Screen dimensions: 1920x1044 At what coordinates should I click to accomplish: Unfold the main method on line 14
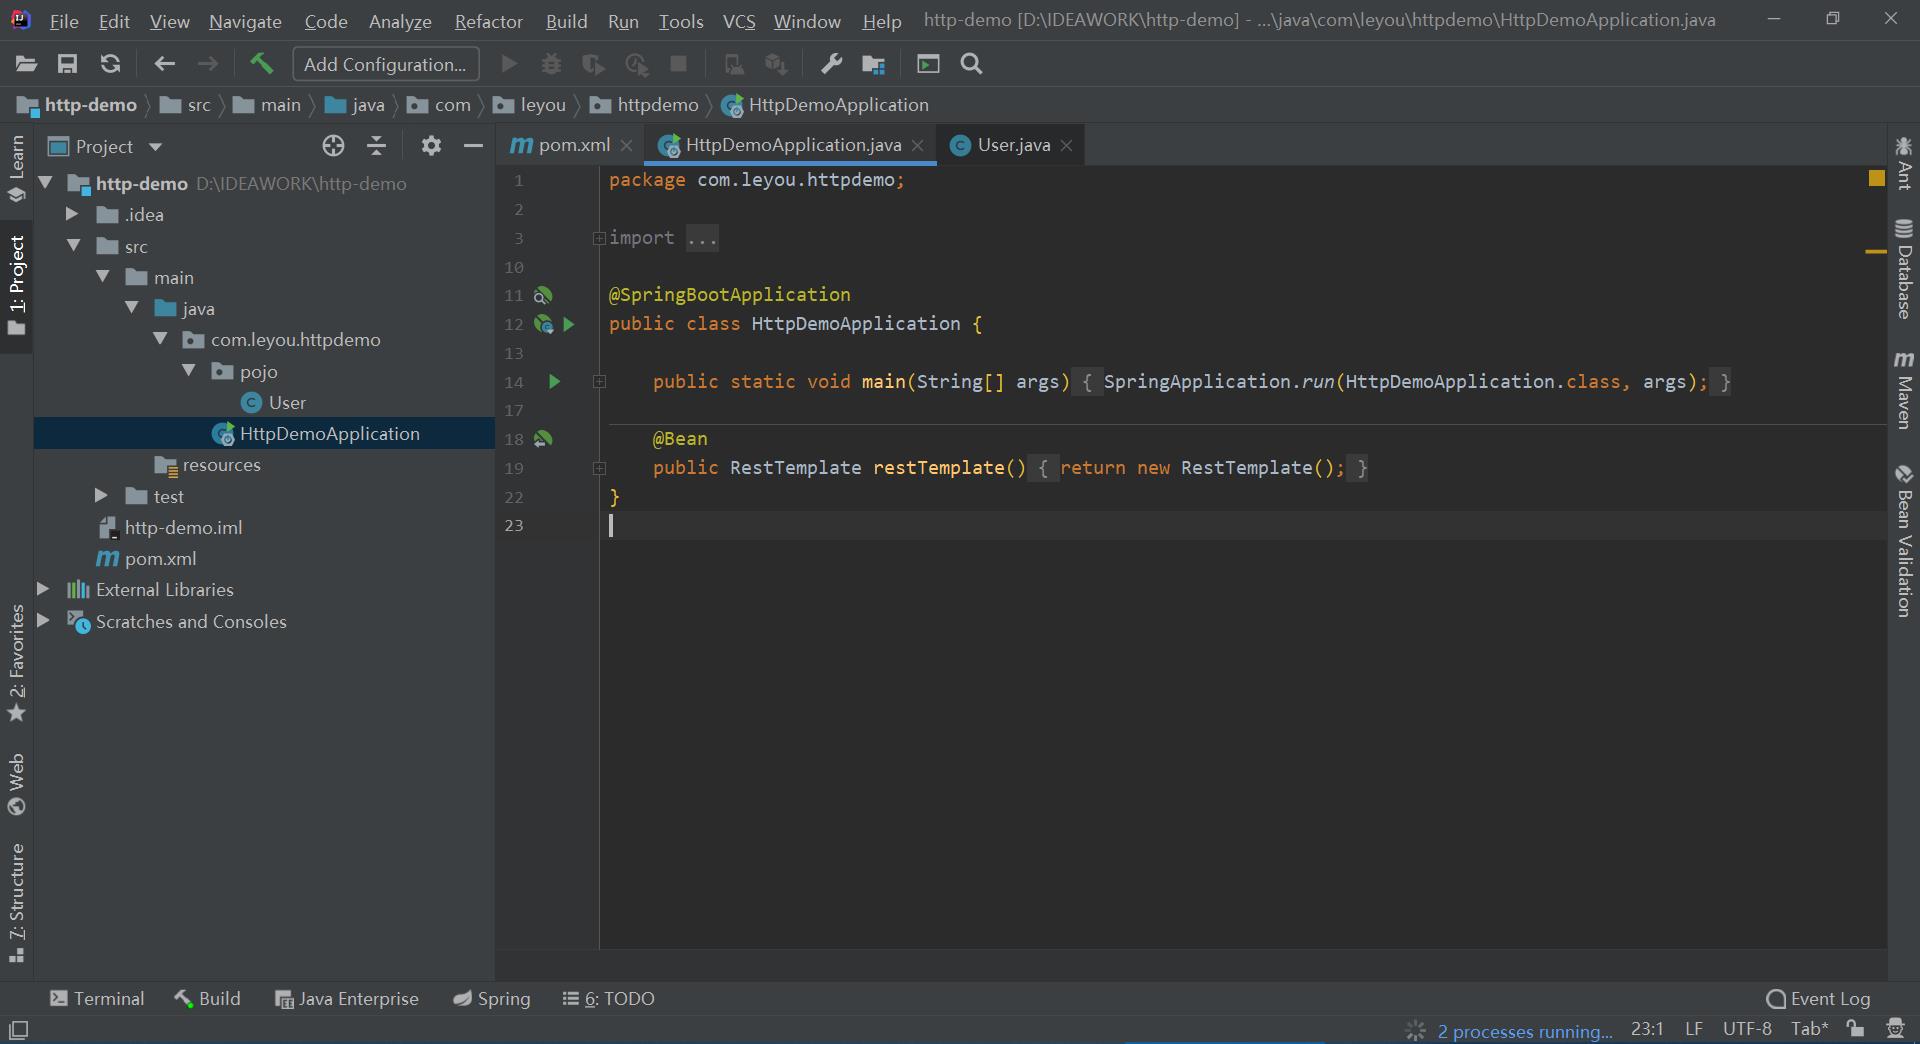[x=599, y=381]
